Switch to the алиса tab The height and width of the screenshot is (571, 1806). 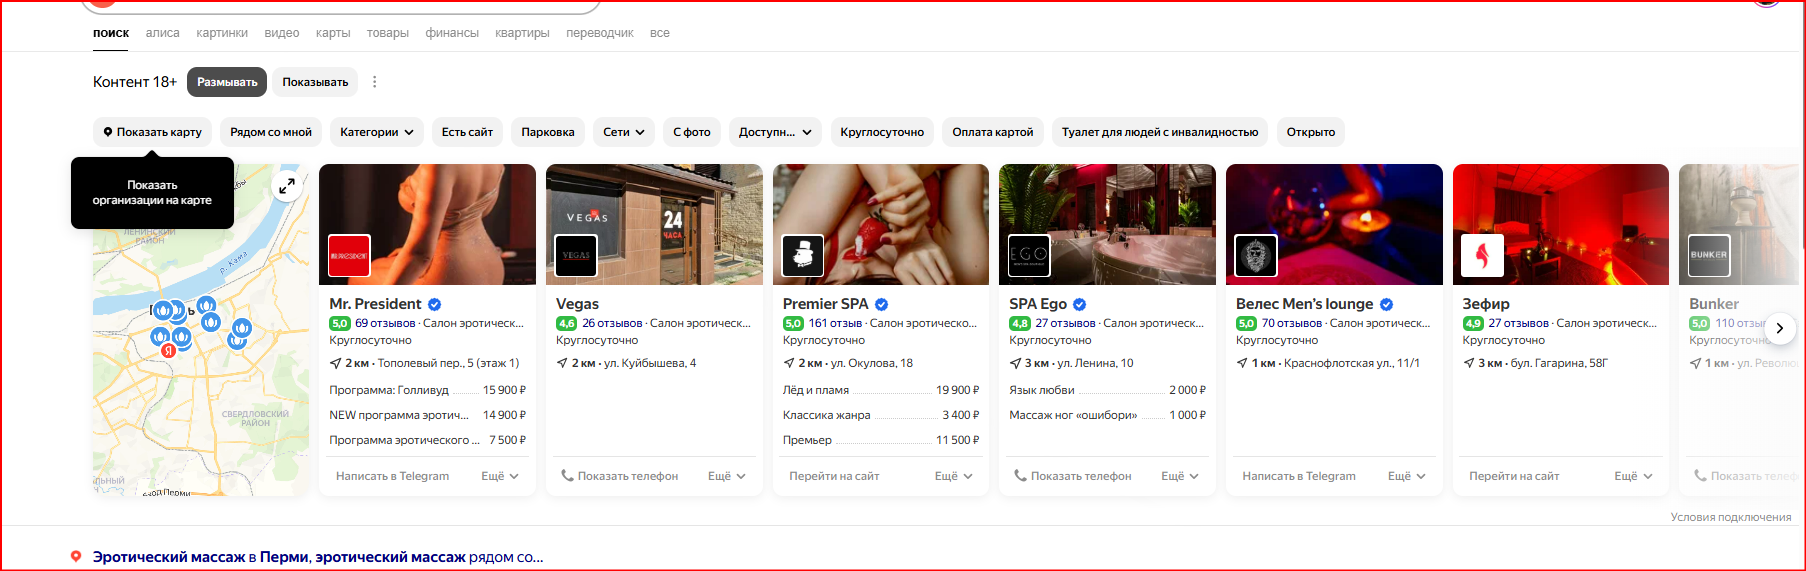163,33
